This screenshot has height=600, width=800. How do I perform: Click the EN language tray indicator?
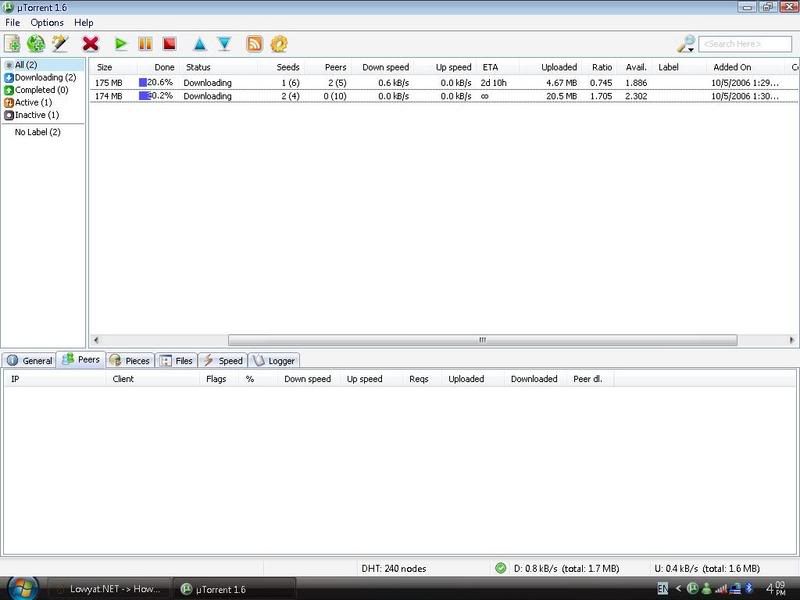pos(663,588)
